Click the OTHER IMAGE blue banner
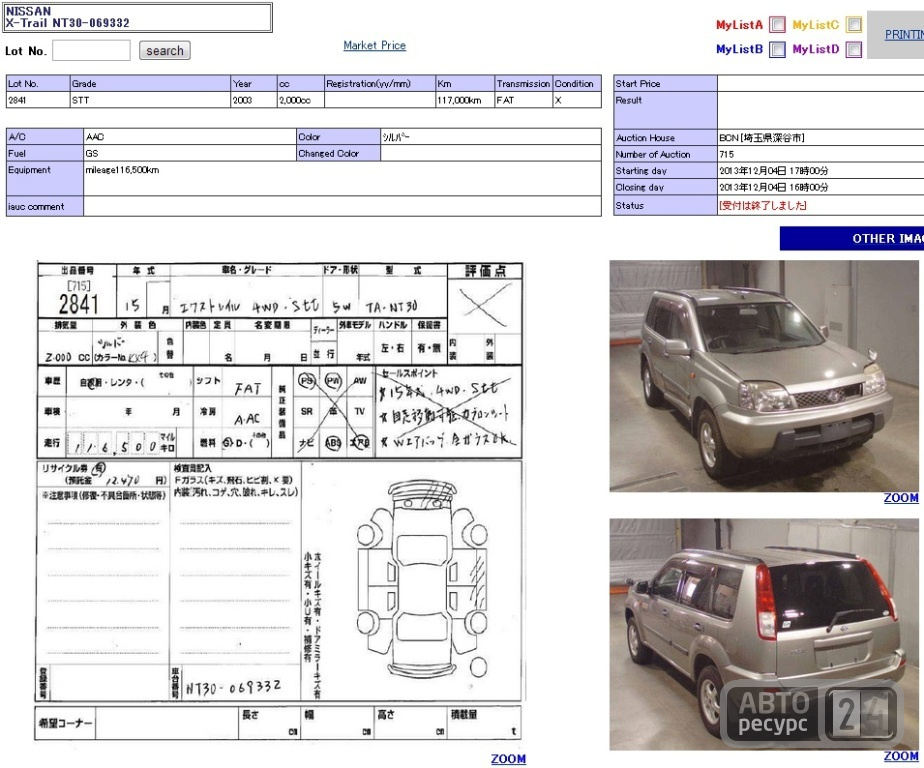 (852, 239)
